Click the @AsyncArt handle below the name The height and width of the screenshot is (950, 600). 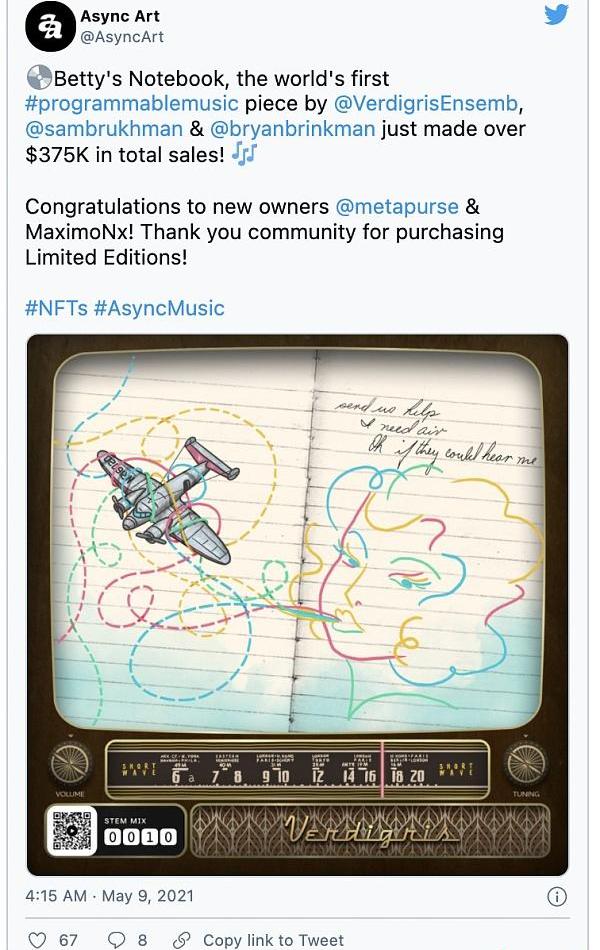click(122, 37)
